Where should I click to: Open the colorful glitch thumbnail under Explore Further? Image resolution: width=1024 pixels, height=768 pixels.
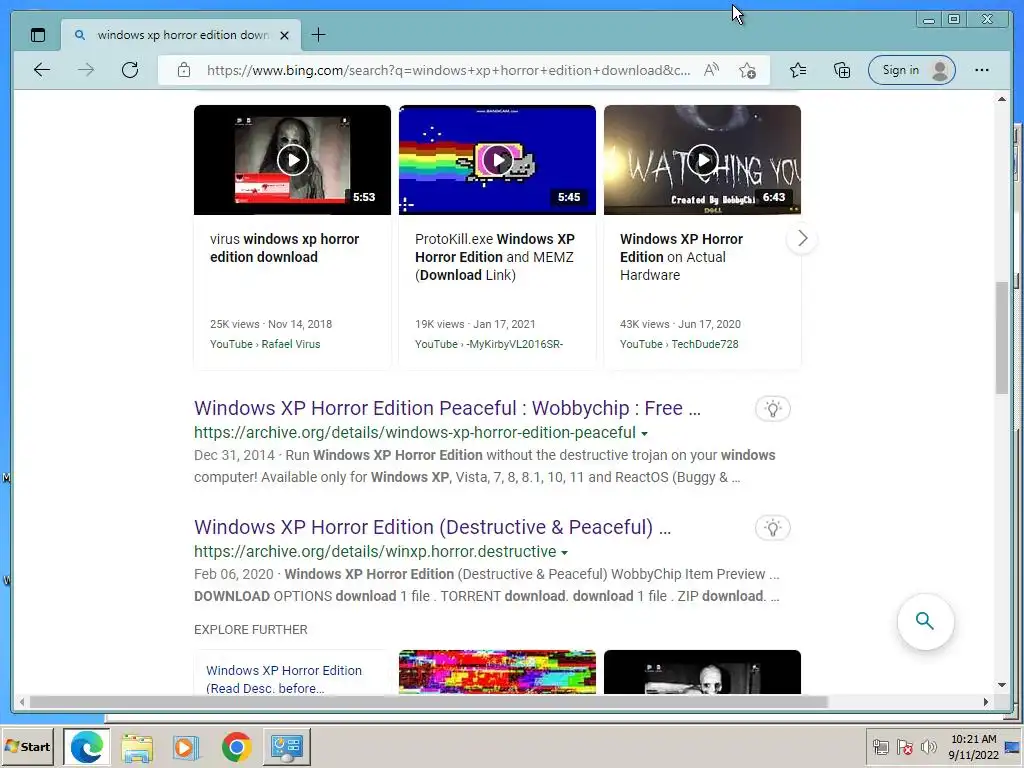pyautogui.click(x=498, y=671)
